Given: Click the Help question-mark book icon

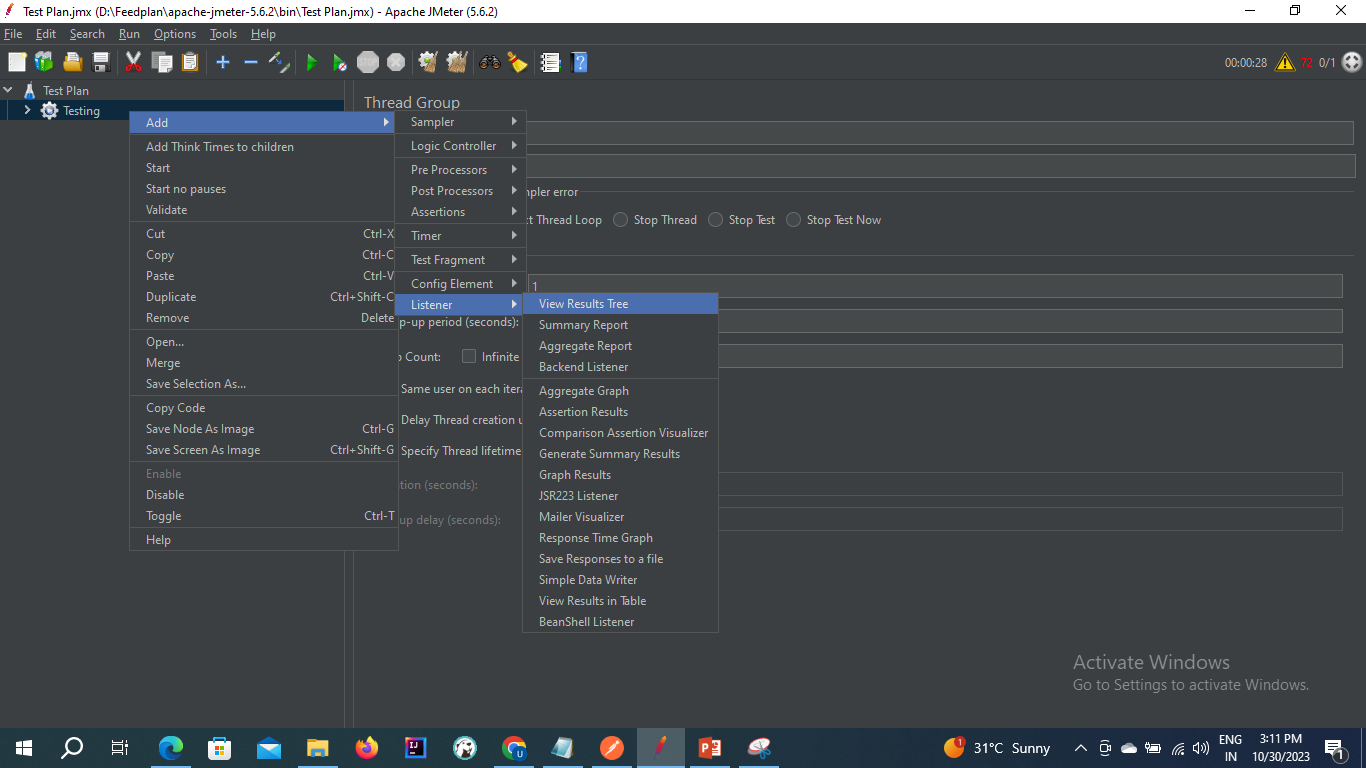Looking at the screenshot, I should pos(578,62).
